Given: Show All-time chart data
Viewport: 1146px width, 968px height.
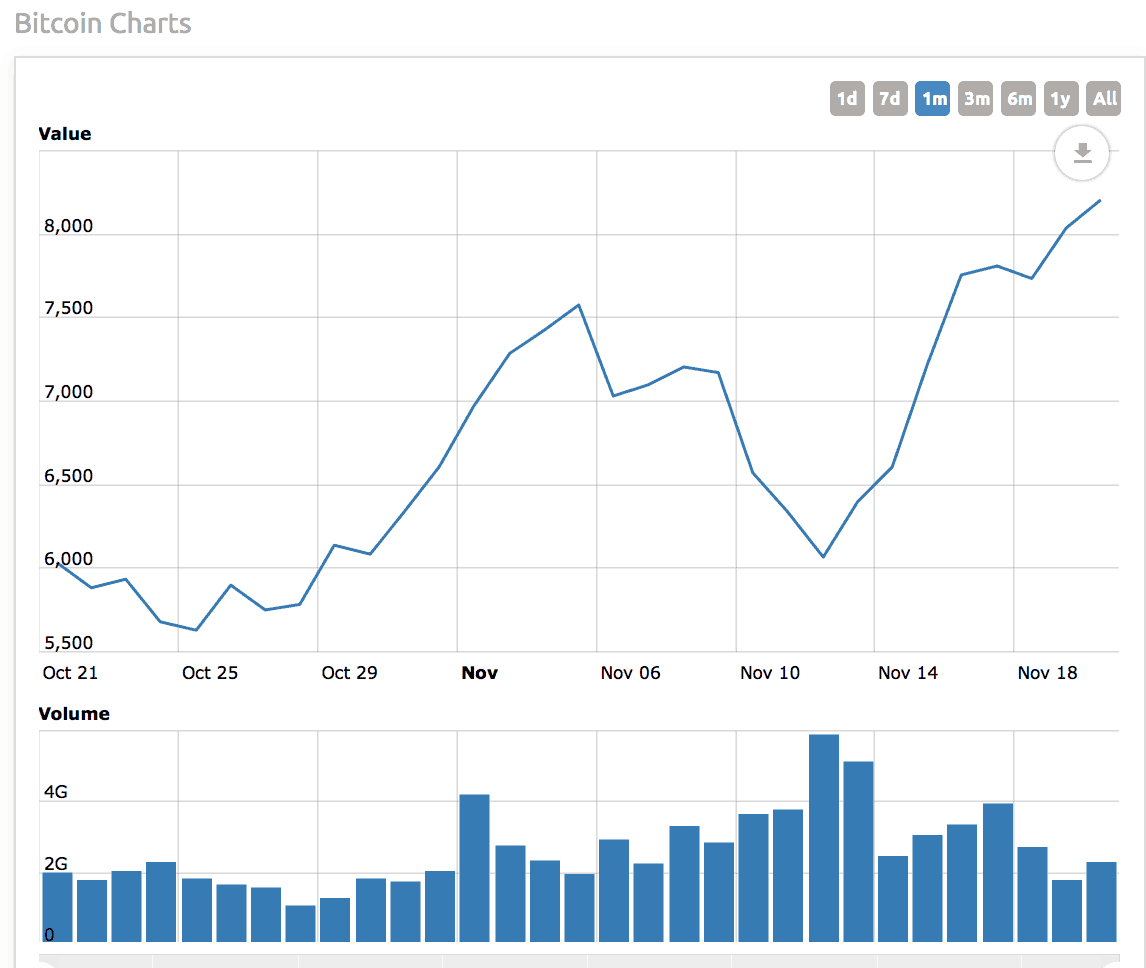Looking at the screenshot, I should pyautogui.click(x=1104, y=99).
